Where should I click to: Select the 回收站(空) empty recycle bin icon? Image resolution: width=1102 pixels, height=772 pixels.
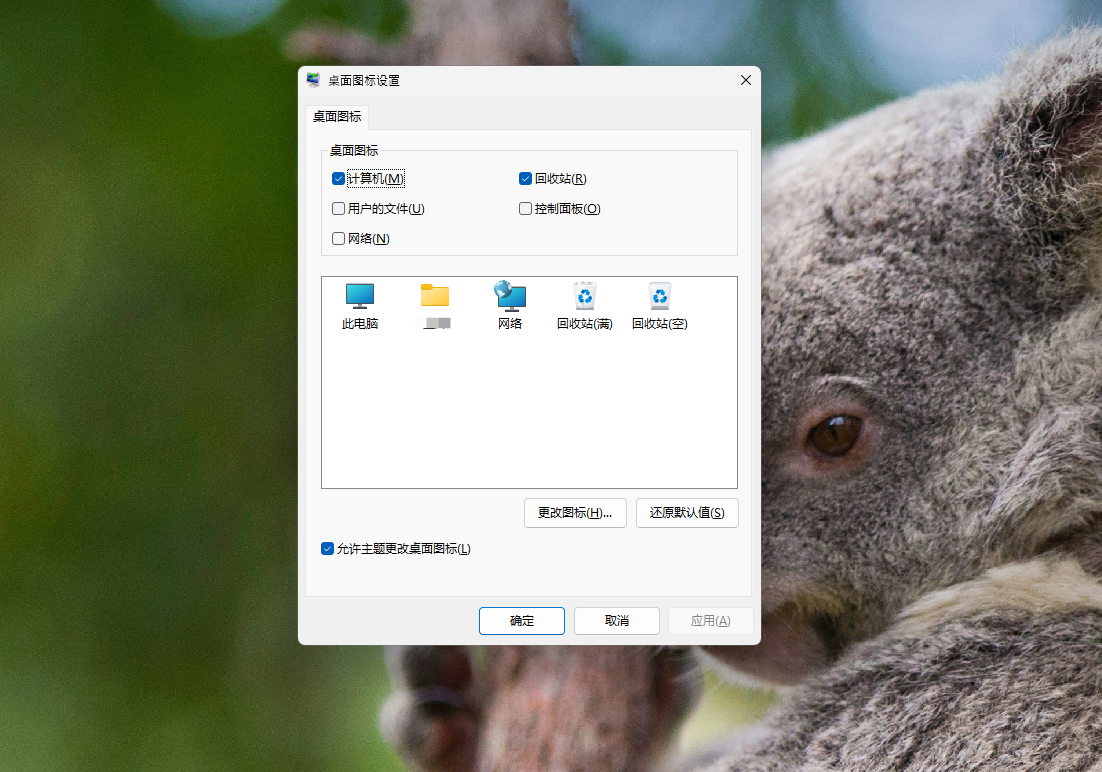point(659,297)
